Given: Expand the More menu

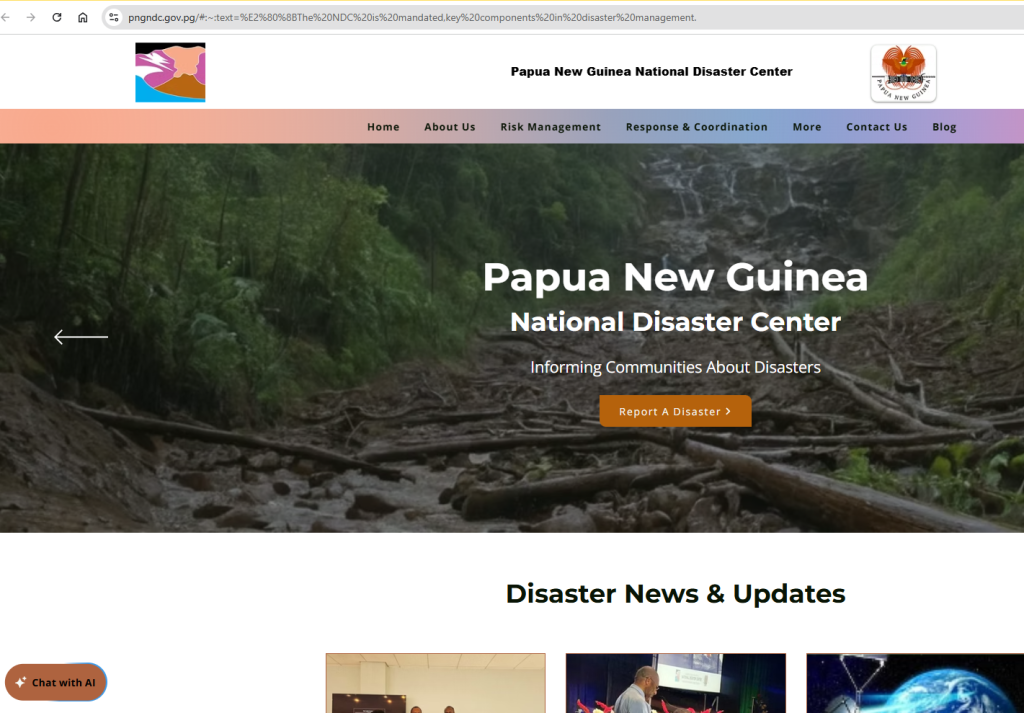Looking at the screenshot, I should click(806, 127).
